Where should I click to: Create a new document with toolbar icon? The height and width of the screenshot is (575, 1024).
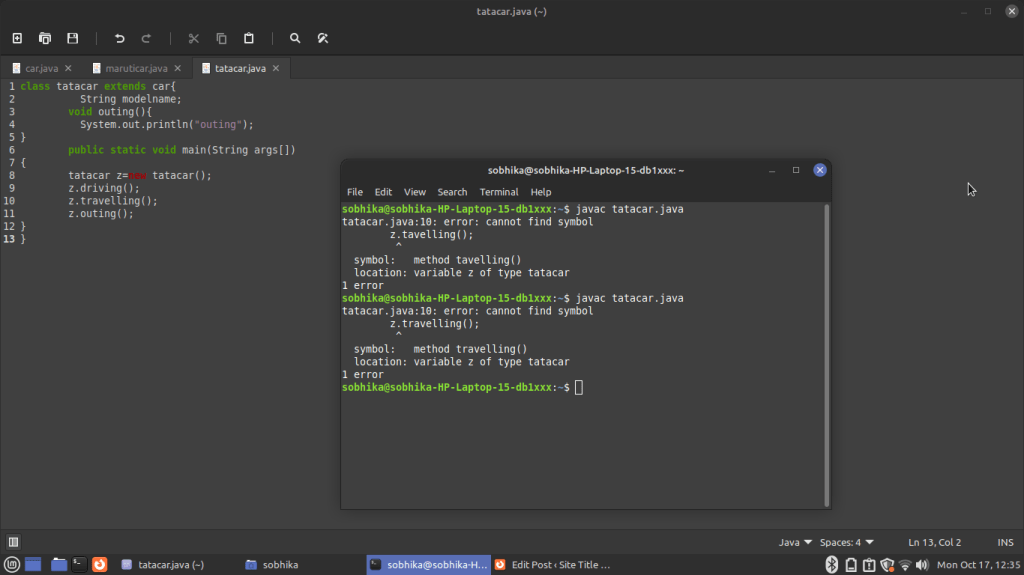click(x=17, y=38)
